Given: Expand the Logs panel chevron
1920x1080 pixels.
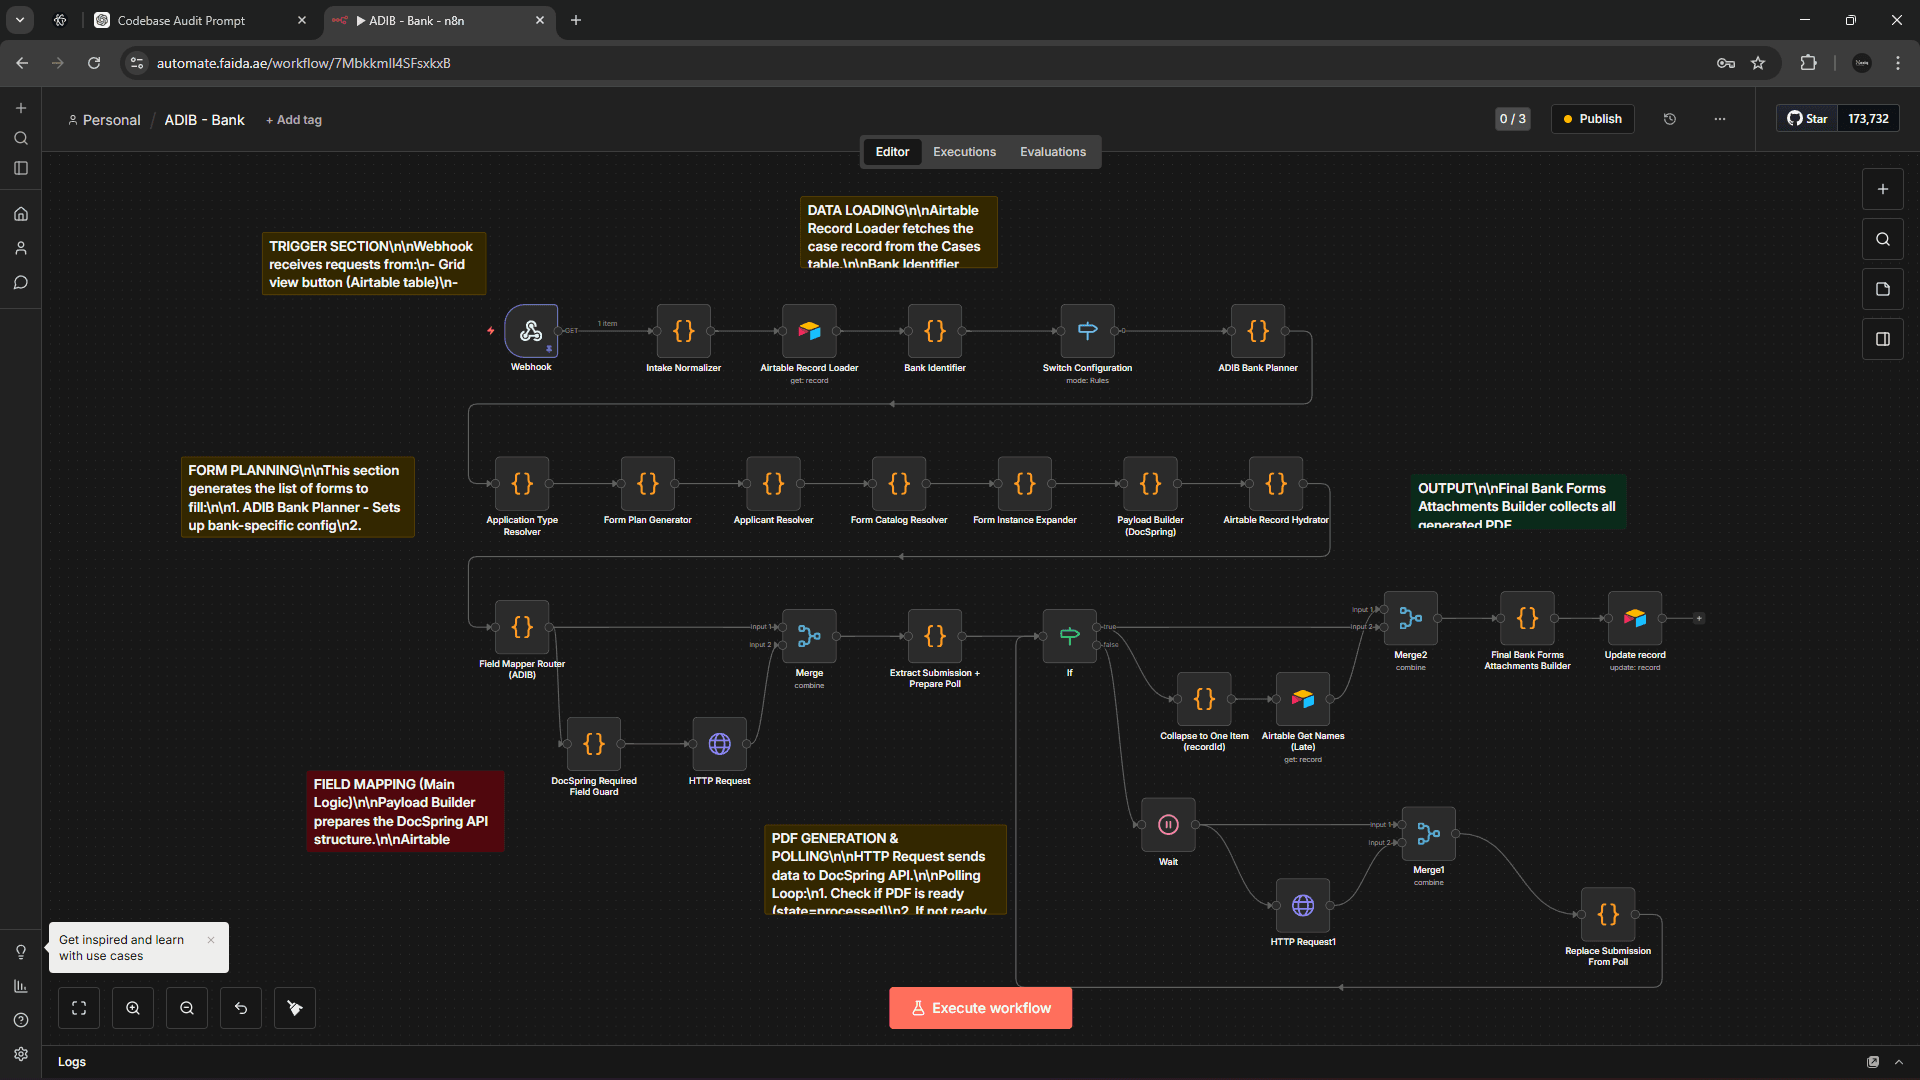Looking at the screenshot, I should (x=1898, y=1062).
